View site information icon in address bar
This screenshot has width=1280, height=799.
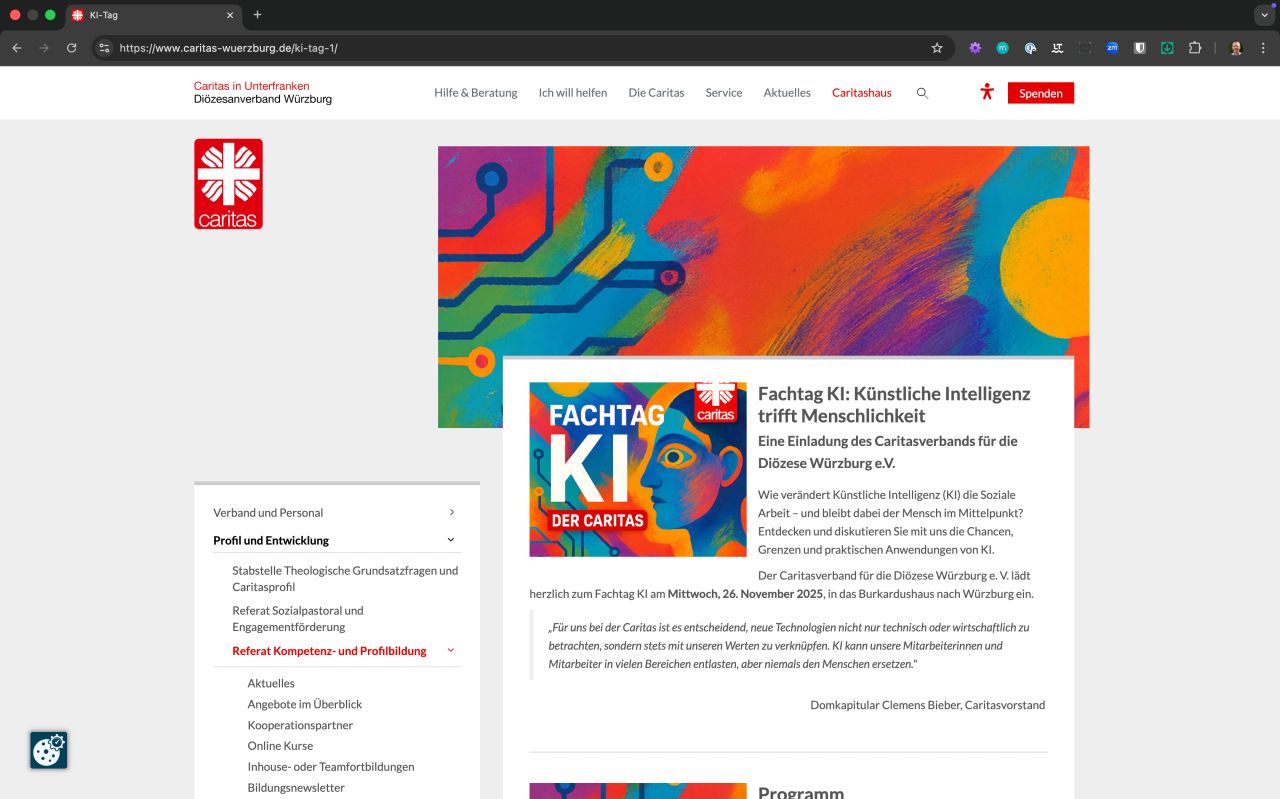(104, 48)
